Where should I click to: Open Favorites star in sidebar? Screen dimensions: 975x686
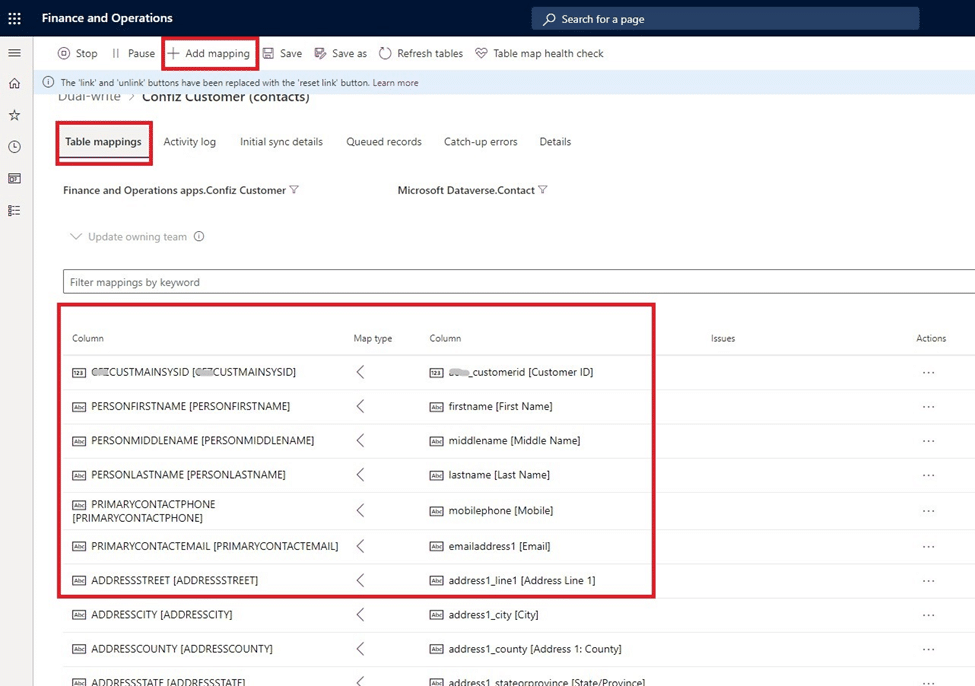pos(14,115)
